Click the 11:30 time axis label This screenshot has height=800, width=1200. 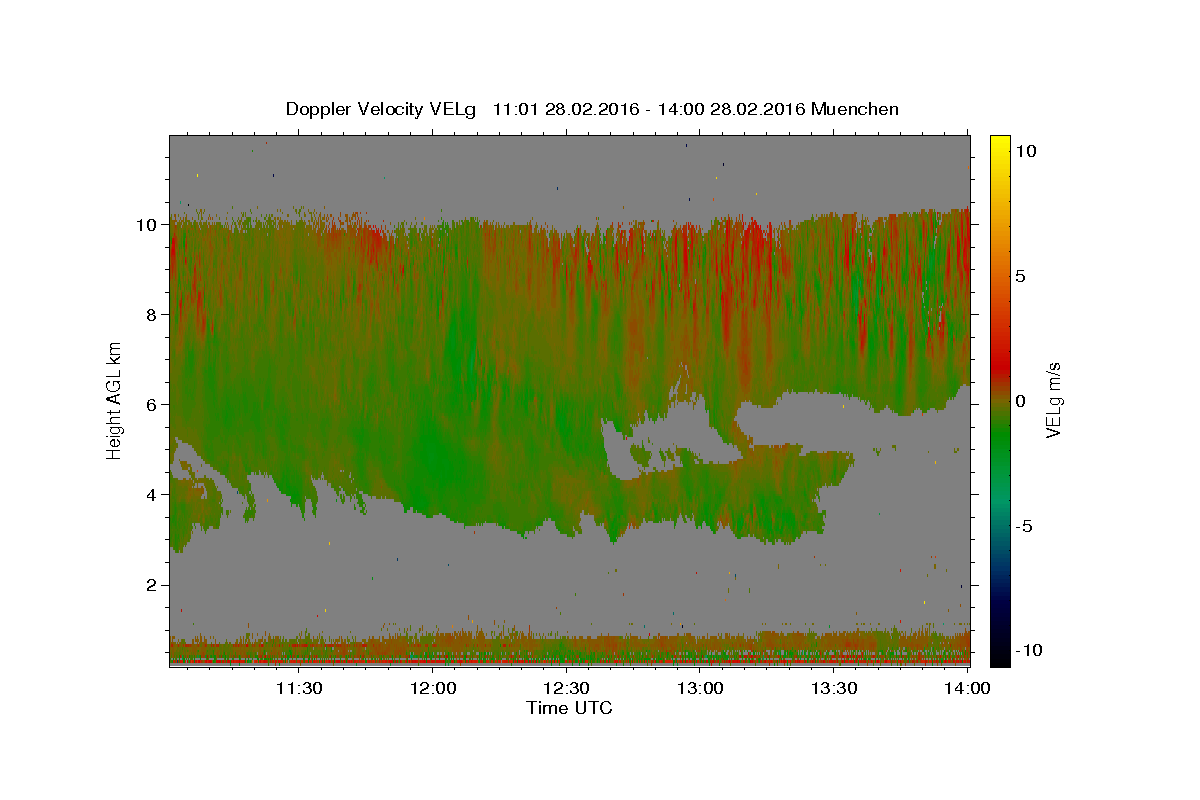298,688
